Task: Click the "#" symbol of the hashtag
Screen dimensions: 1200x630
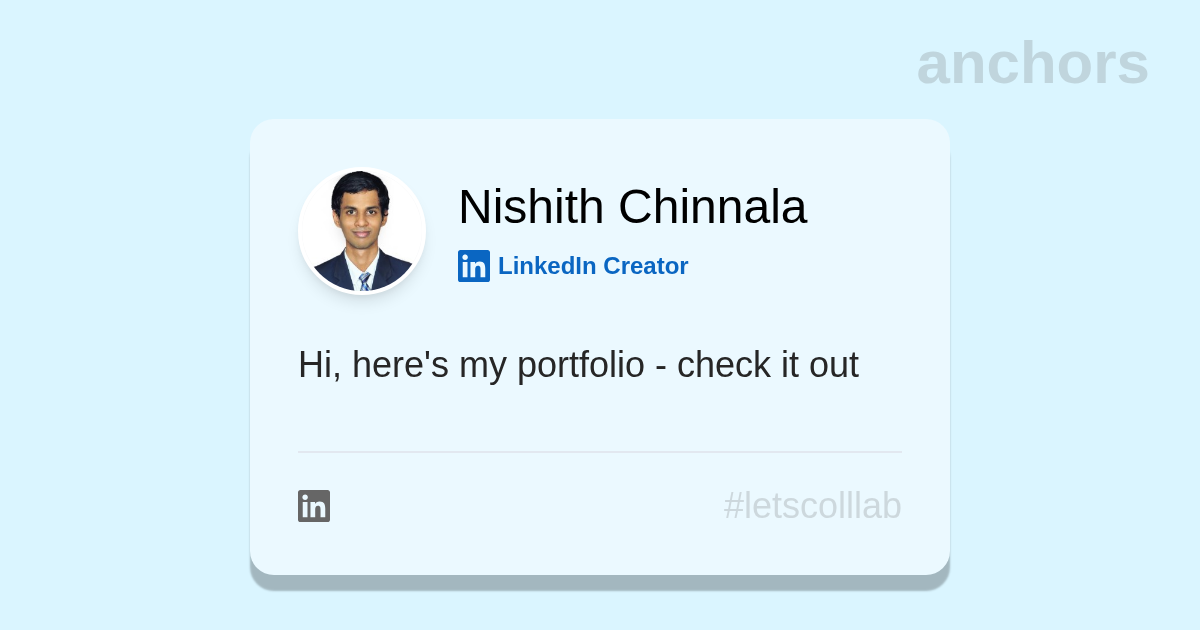Action: pyautogui.click(x=733, y=506)
